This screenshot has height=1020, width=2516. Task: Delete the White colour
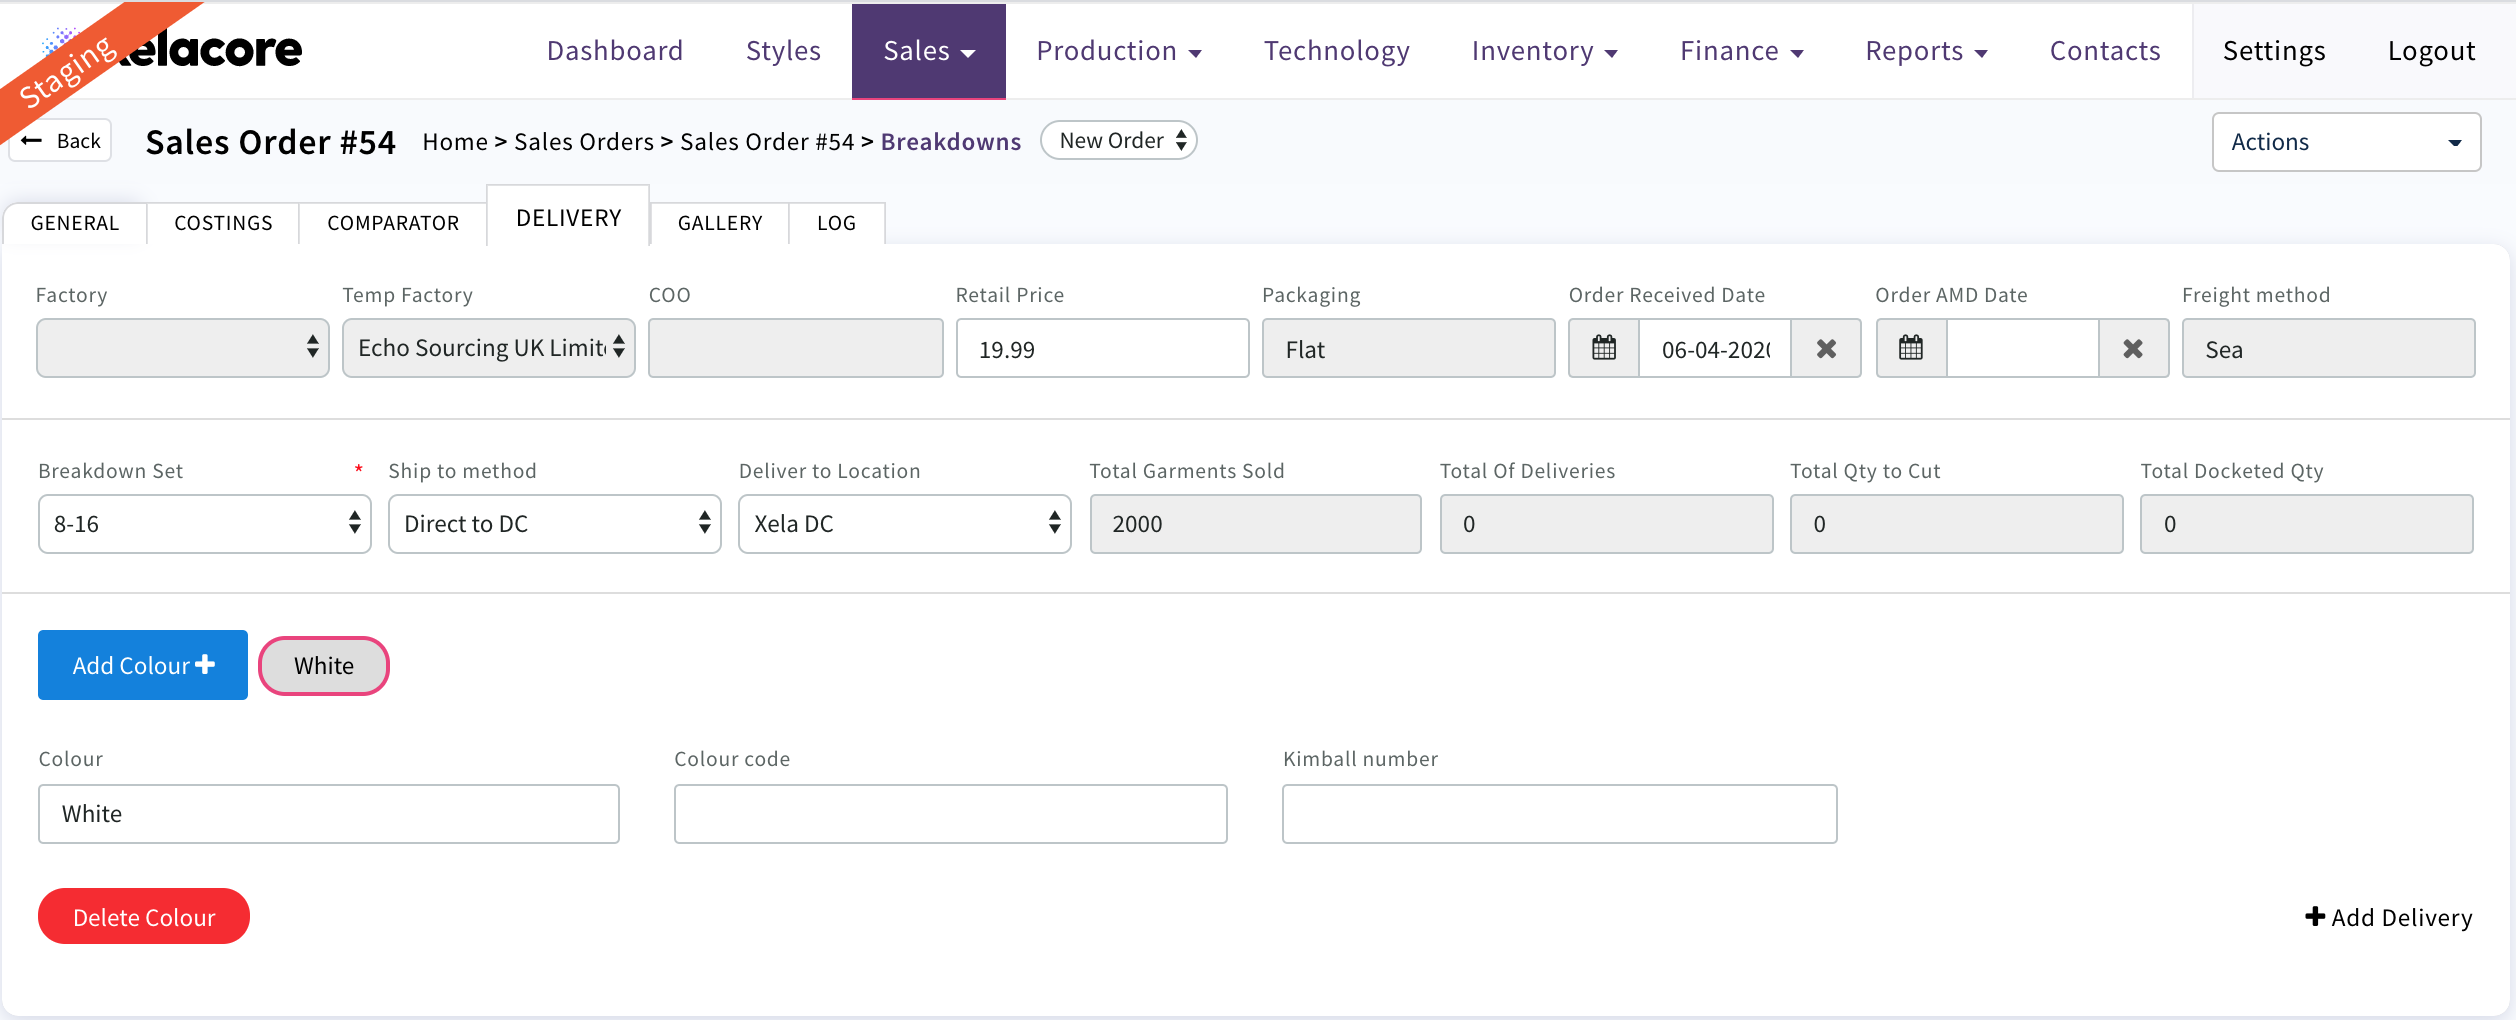(144, 917)
